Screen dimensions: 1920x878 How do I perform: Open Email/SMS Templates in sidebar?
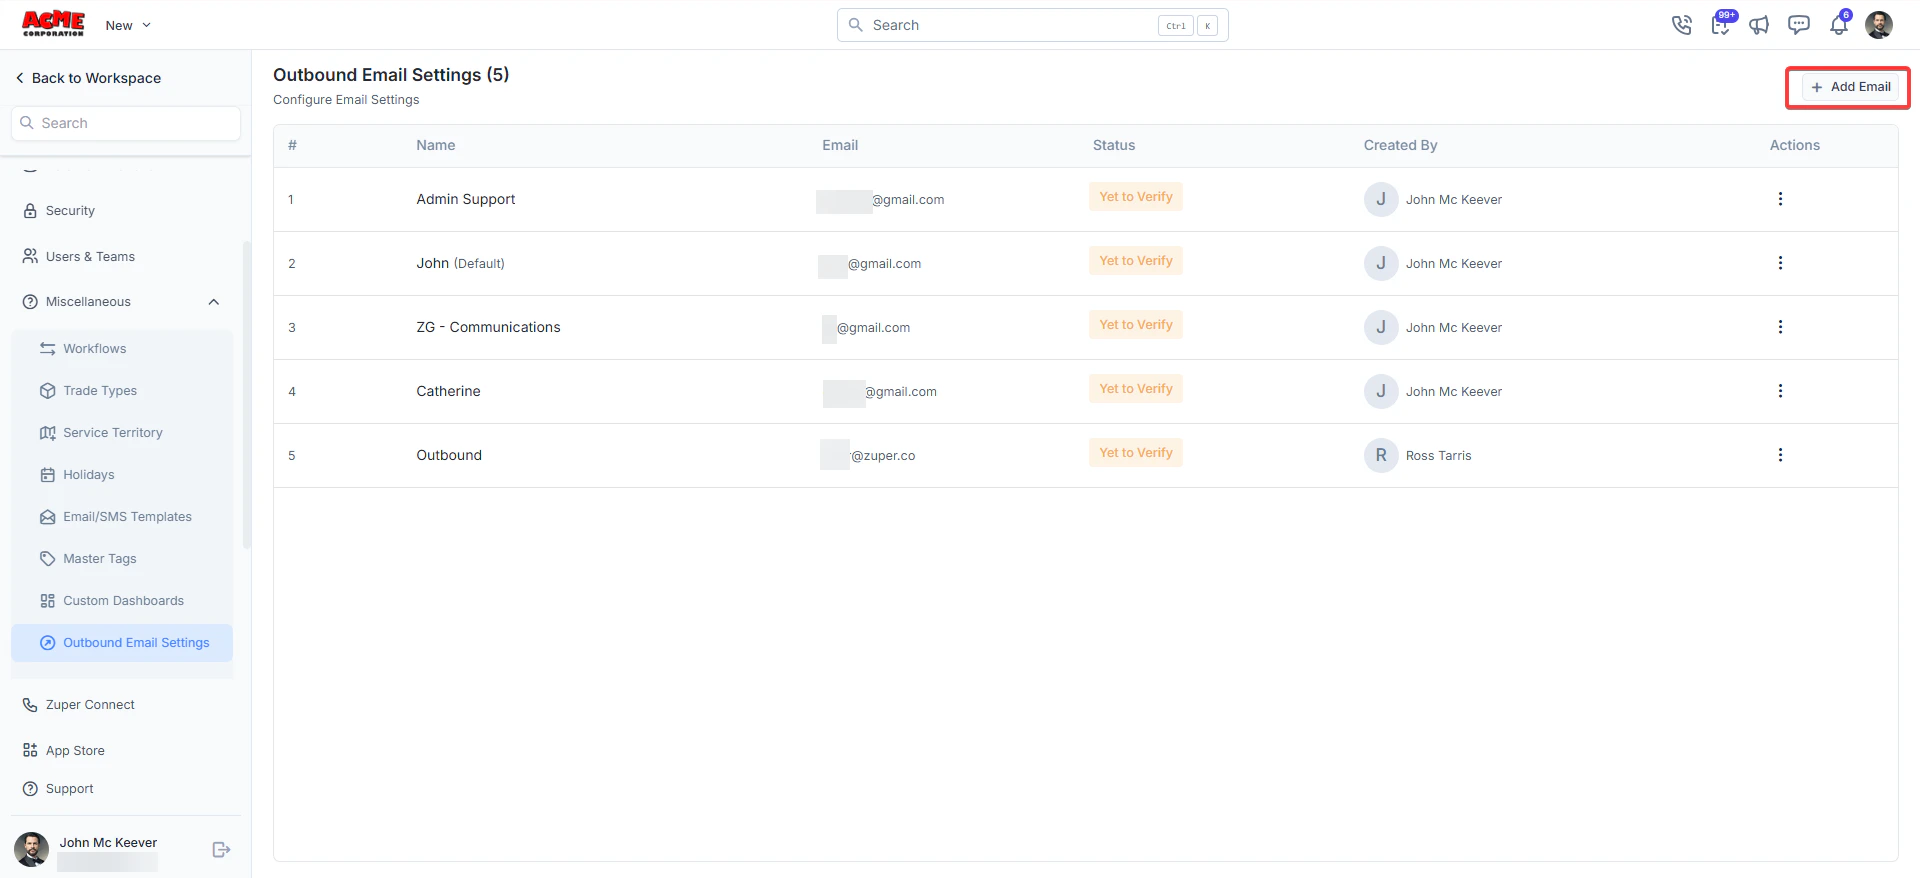[127, 517]
